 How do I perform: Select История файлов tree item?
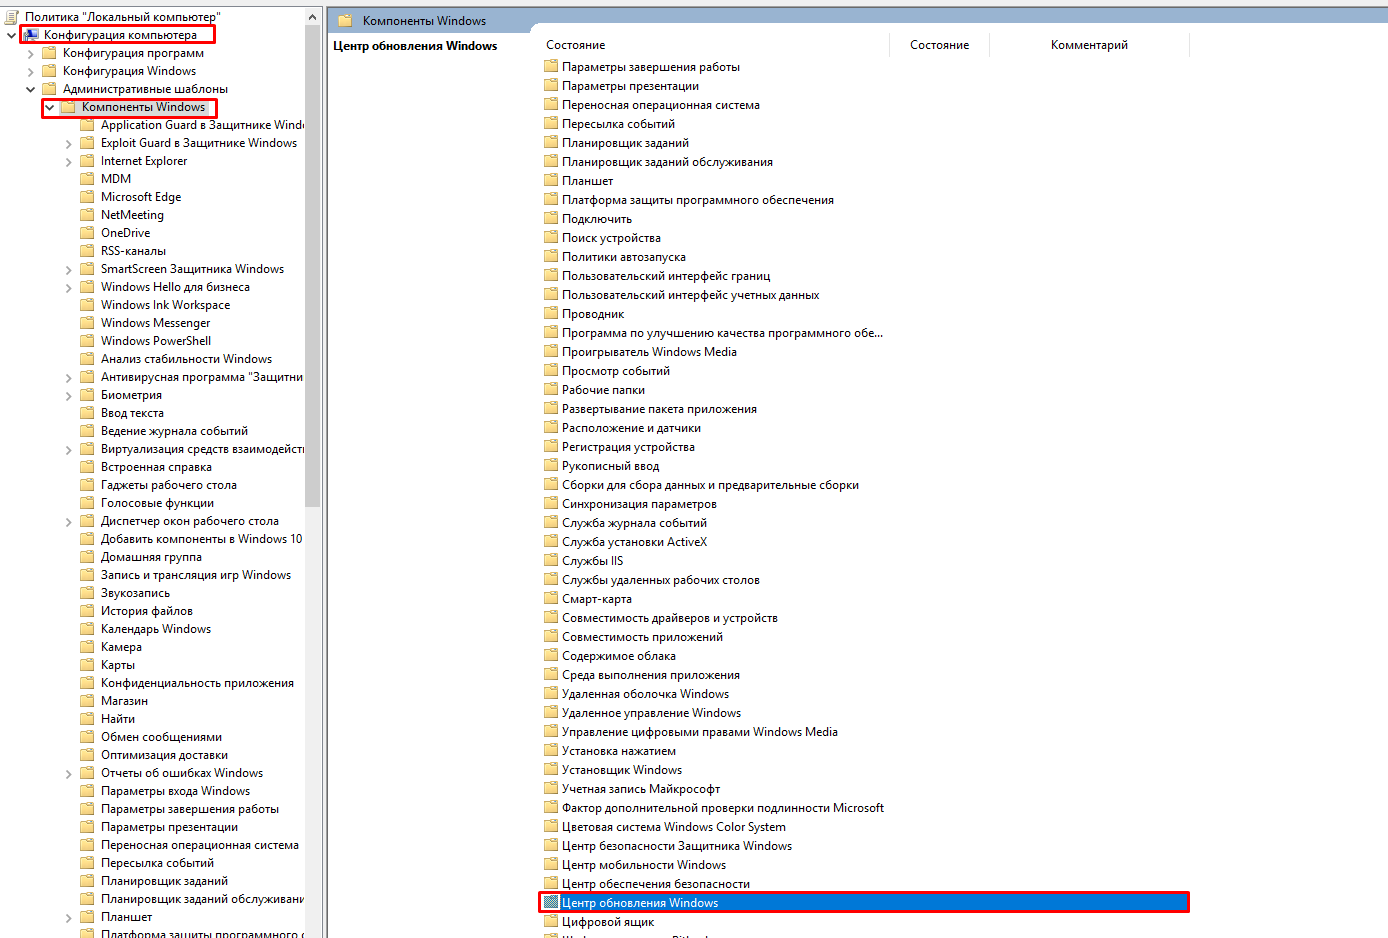(x=146, y=611)
